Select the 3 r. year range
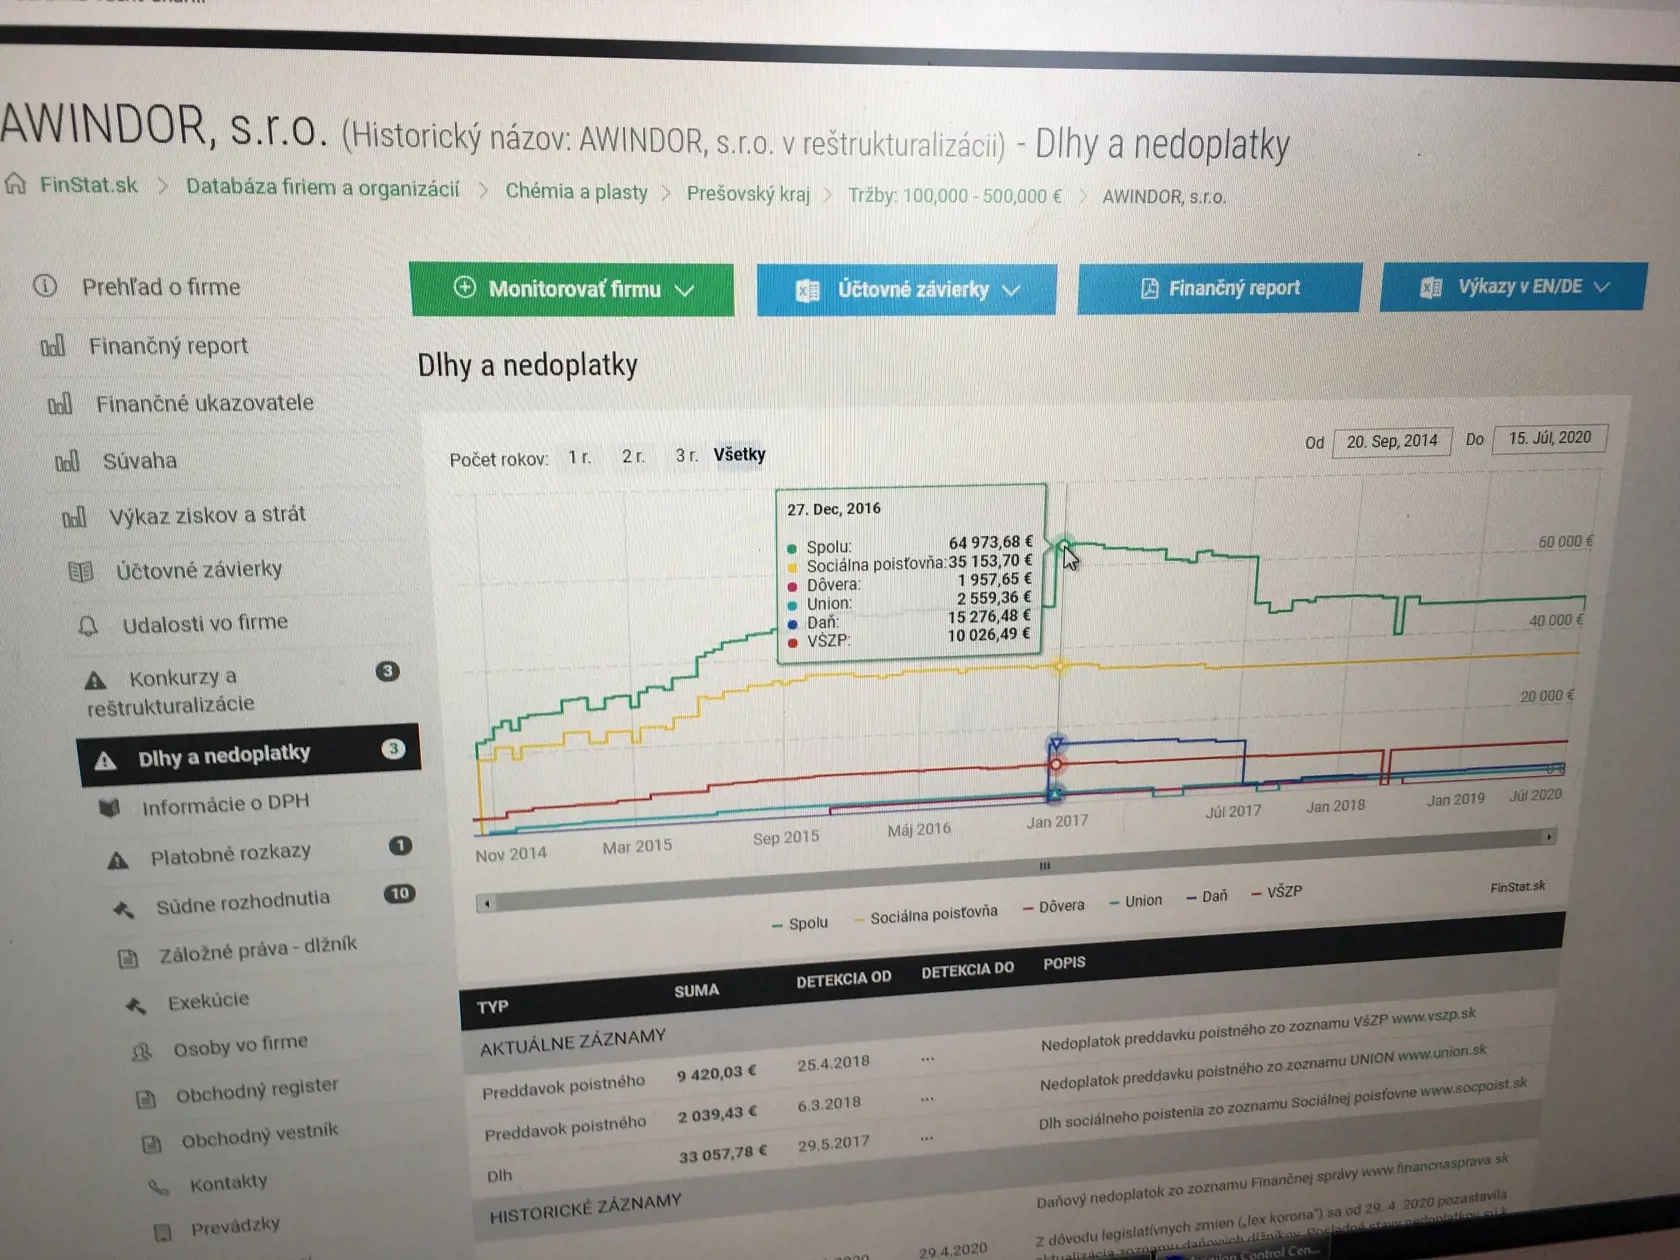This screenshot has height=1260, width=1680. 686,455
